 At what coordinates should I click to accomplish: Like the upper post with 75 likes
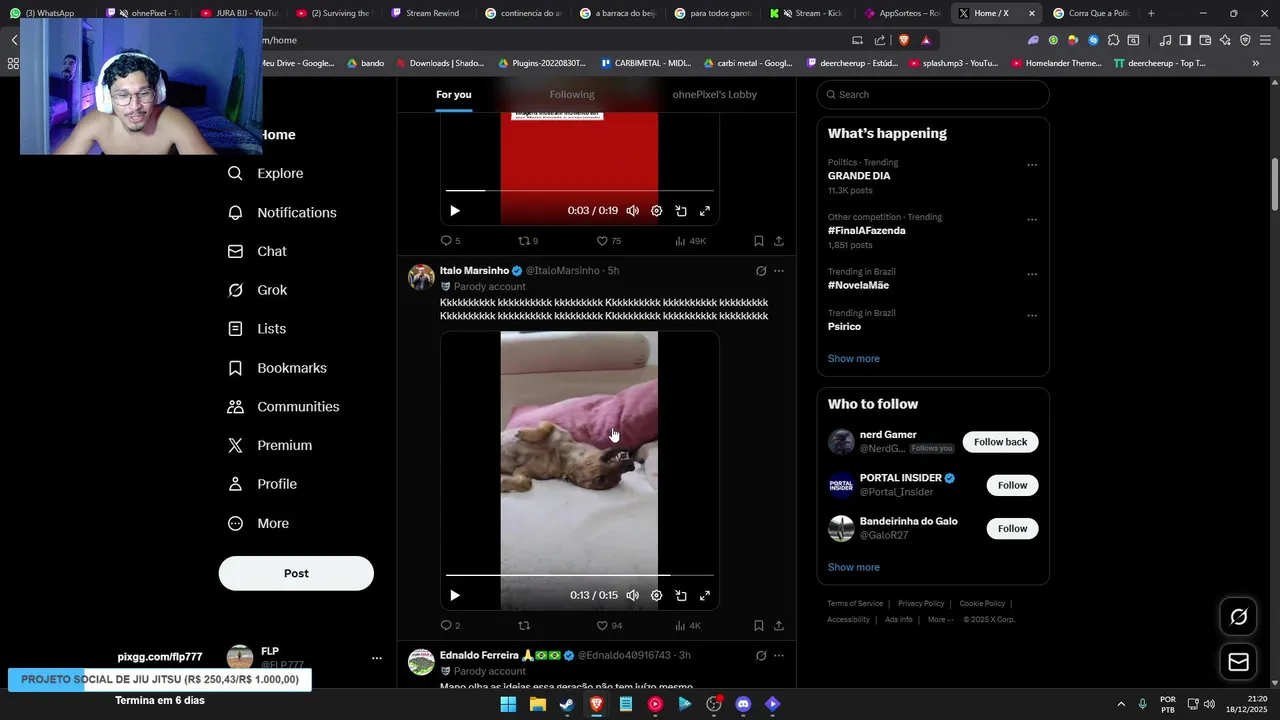(609, 241)
